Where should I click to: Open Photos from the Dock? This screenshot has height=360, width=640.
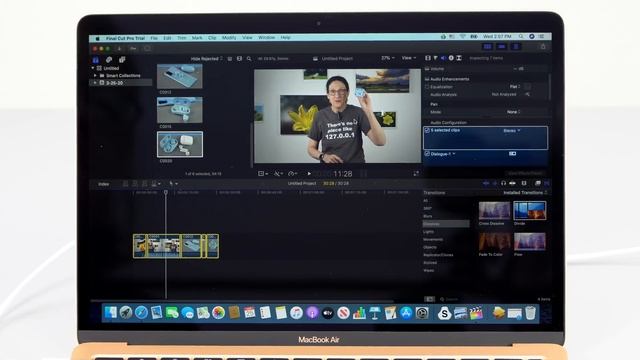point(218,313)
